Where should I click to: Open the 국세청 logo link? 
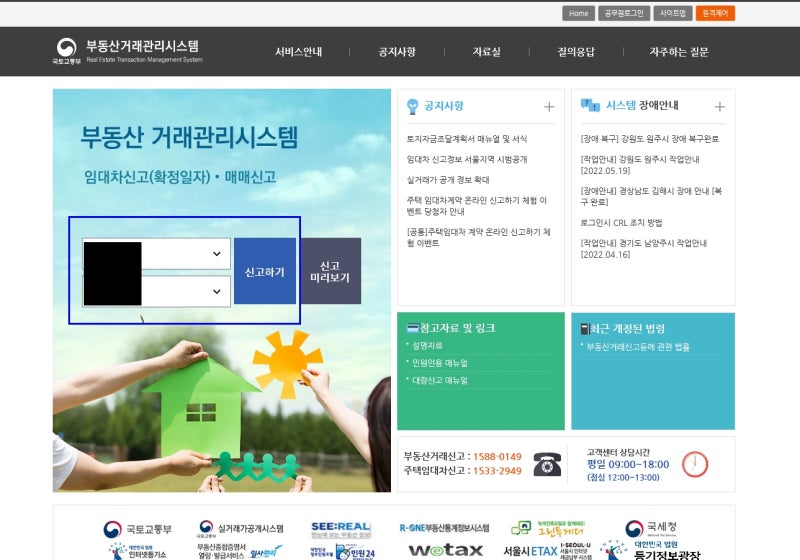[651, 528]
